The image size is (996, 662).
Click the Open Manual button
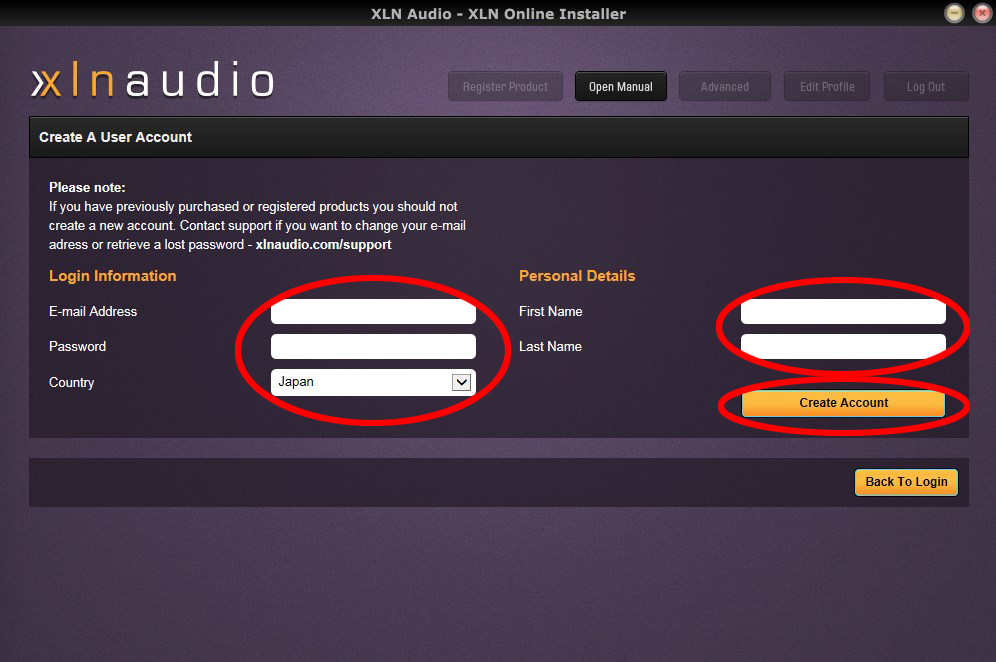pos(621,86)
